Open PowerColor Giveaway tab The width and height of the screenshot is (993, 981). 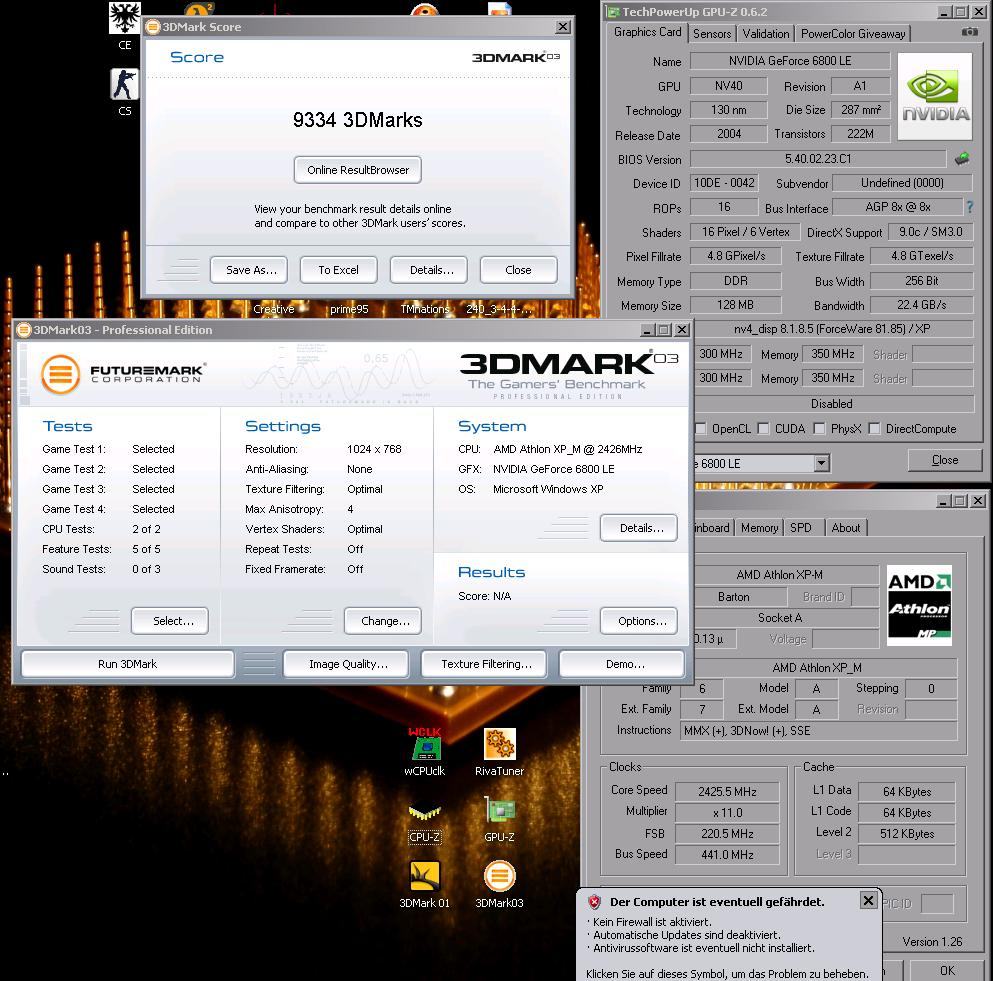click(x=852, y=34)
